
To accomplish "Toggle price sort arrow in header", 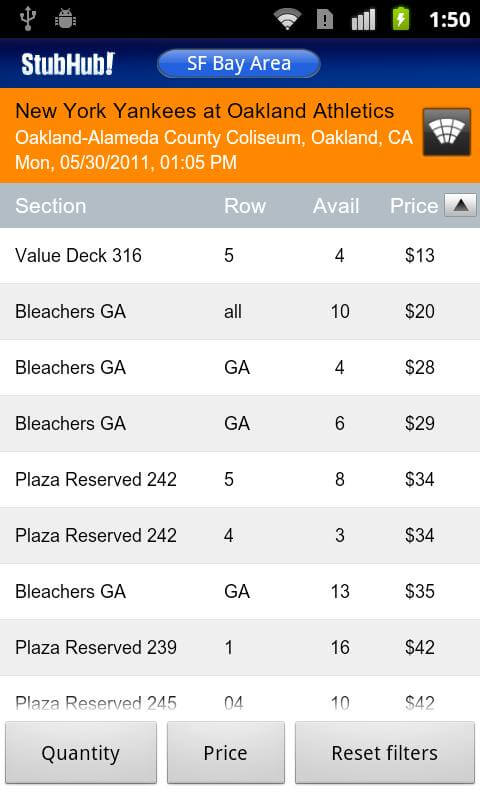I will pos(461,205).
